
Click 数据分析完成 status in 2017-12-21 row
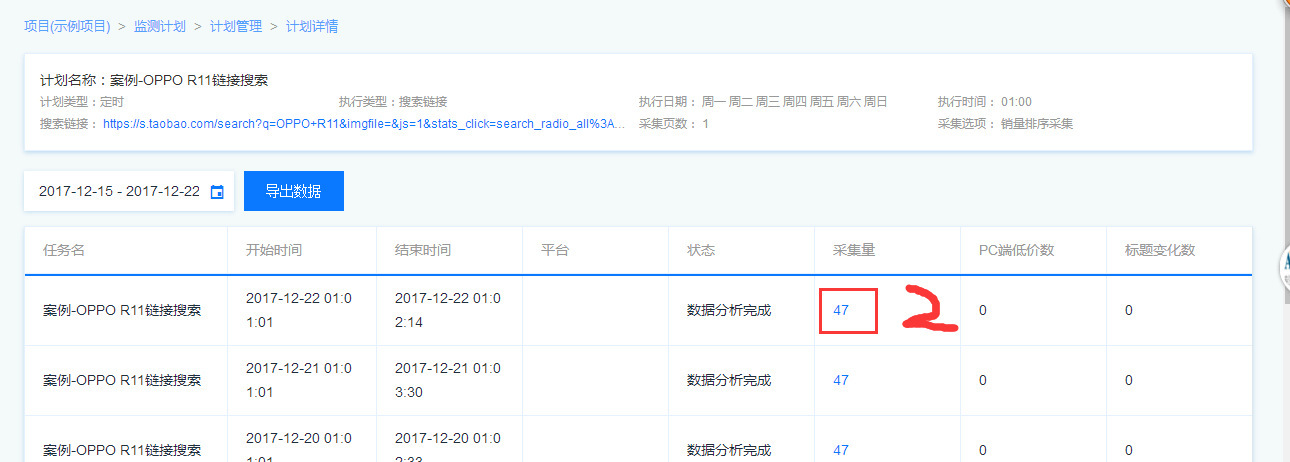(x=729, y=380)
